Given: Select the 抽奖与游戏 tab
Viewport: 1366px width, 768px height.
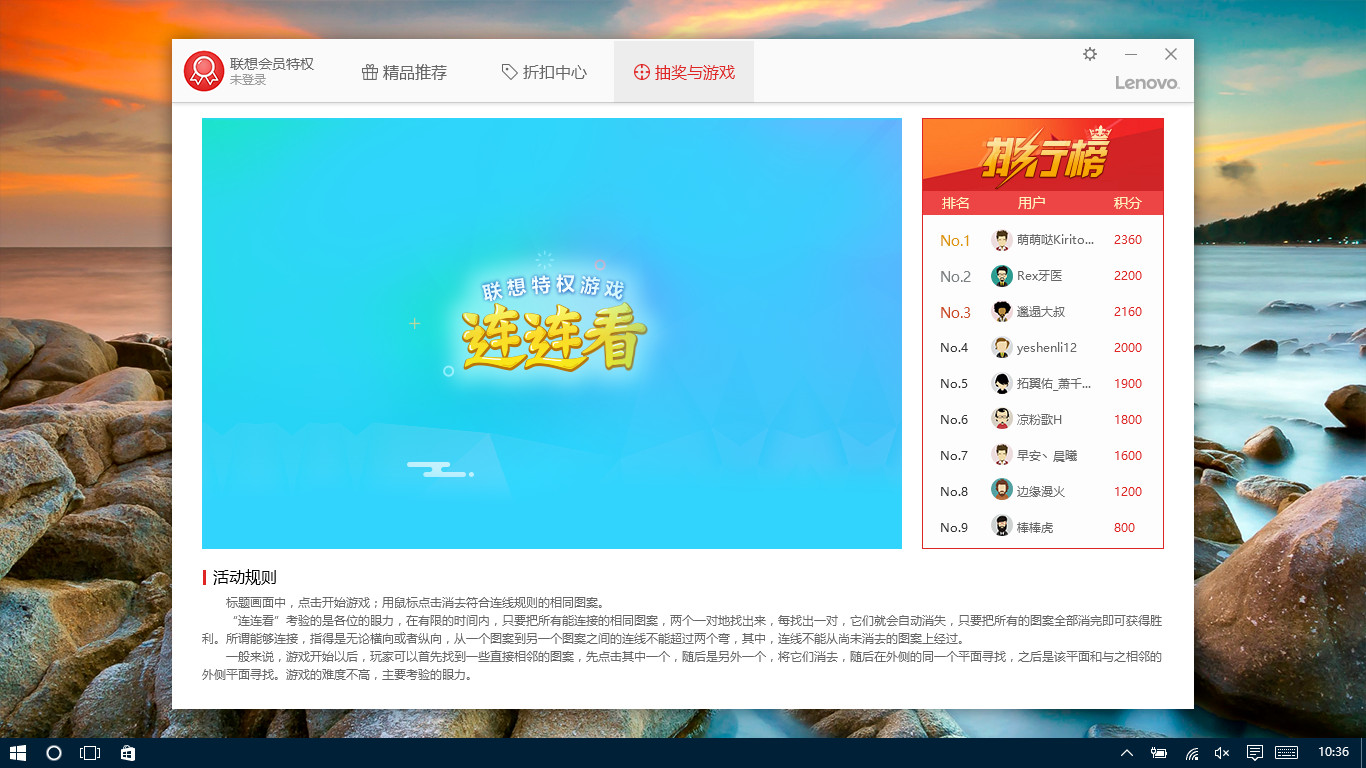Looking at the screenshot, I should 684,72.
